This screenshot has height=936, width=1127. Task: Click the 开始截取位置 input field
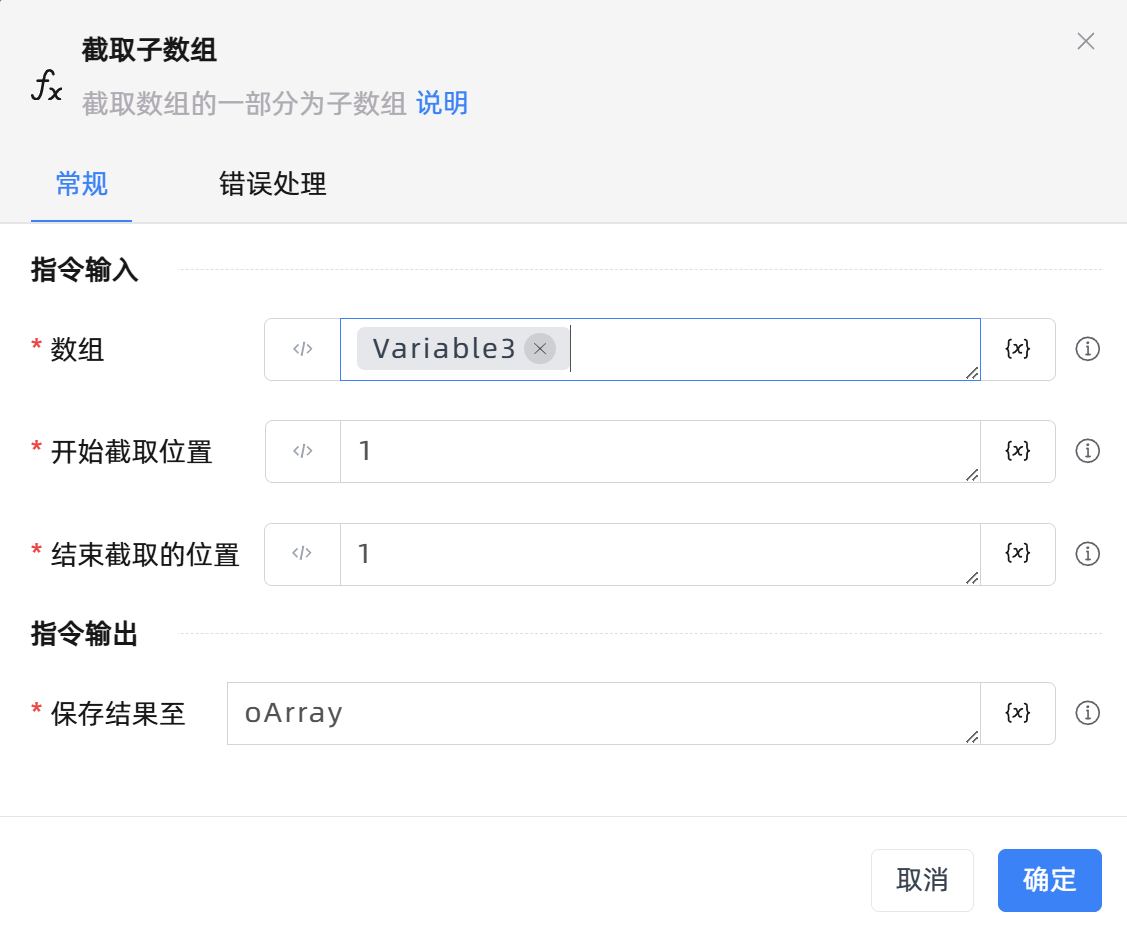[x=658, y=452]
